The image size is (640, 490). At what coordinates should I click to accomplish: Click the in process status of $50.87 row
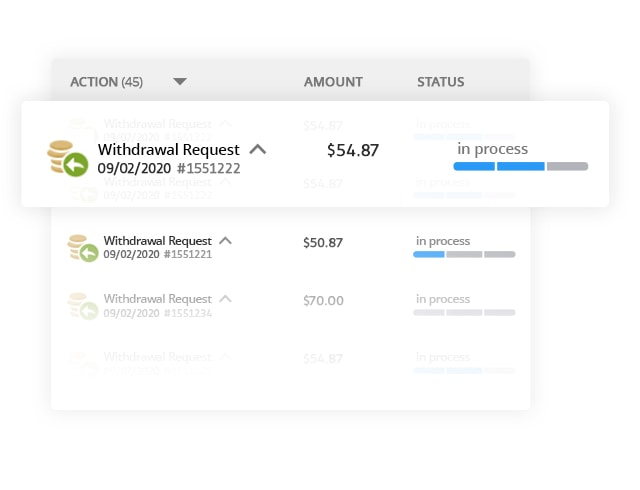point(443,241)
